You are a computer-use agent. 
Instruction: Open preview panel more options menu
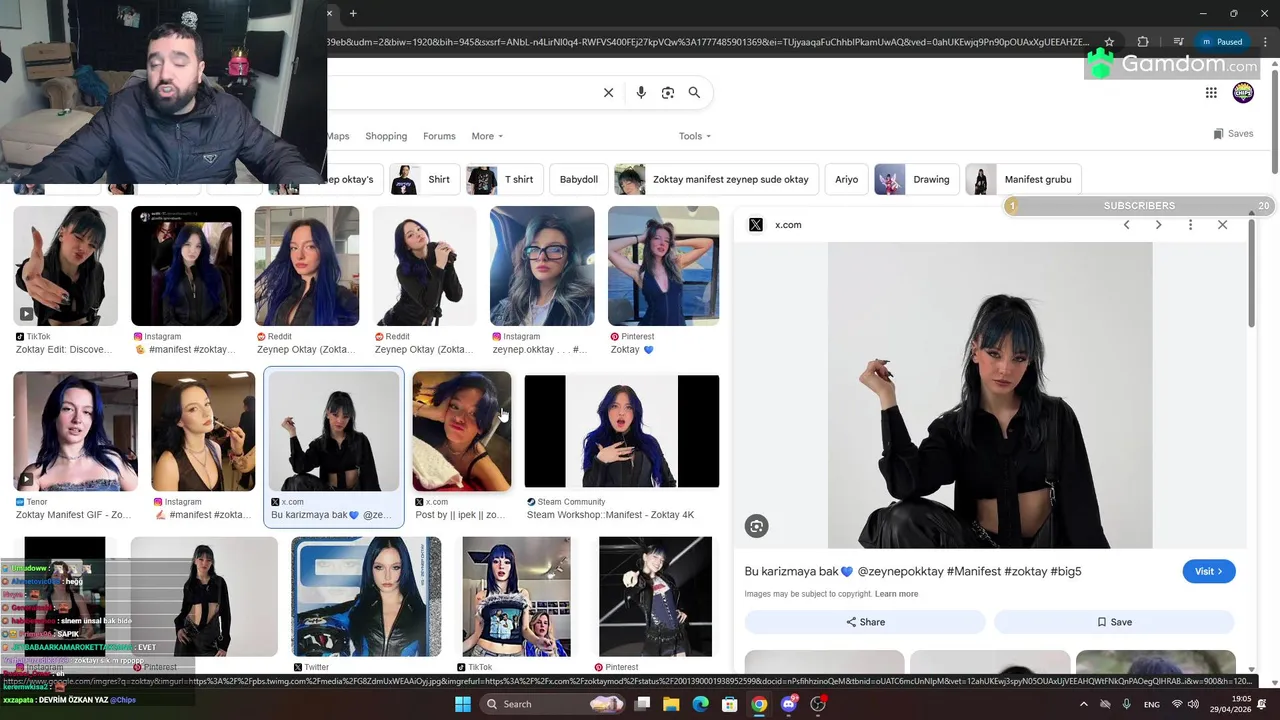tap(1190, 225)
